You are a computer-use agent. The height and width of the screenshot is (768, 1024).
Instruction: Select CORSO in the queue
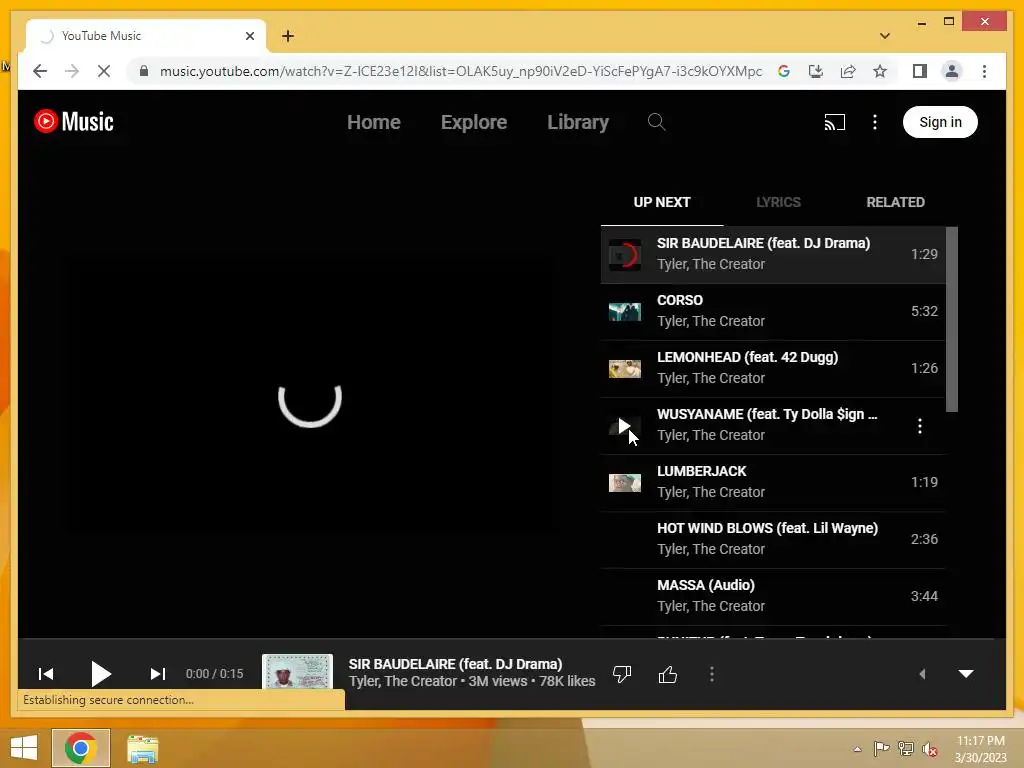tap(773, 311)
